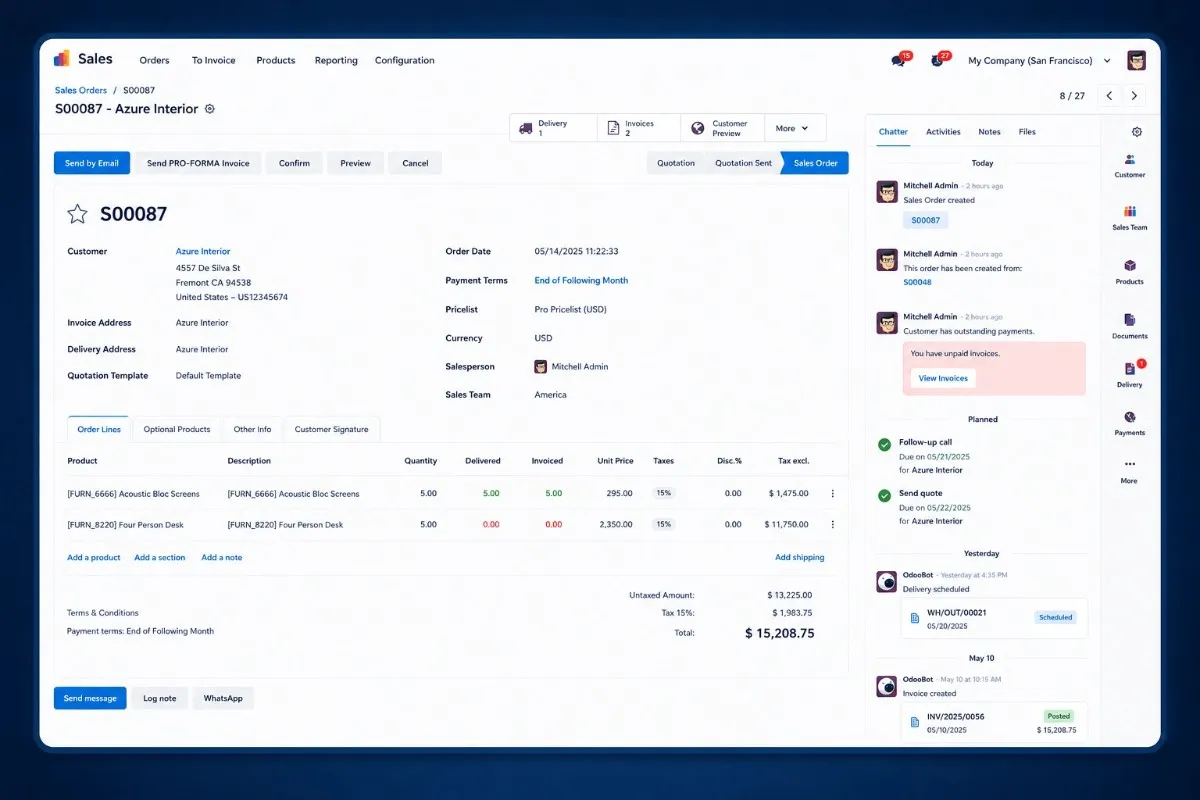Viewport: 1200px width, 800px height.
Task: Select the Order Lines tab
Action: click(99, 429)
